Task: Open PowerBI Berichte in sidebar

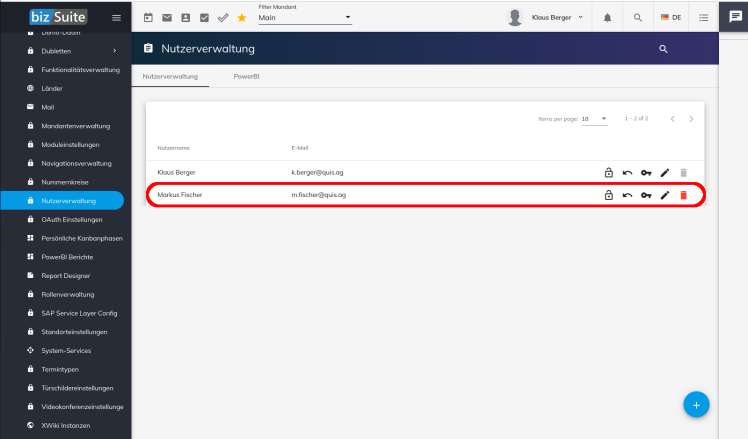Action: pos(66,257)
